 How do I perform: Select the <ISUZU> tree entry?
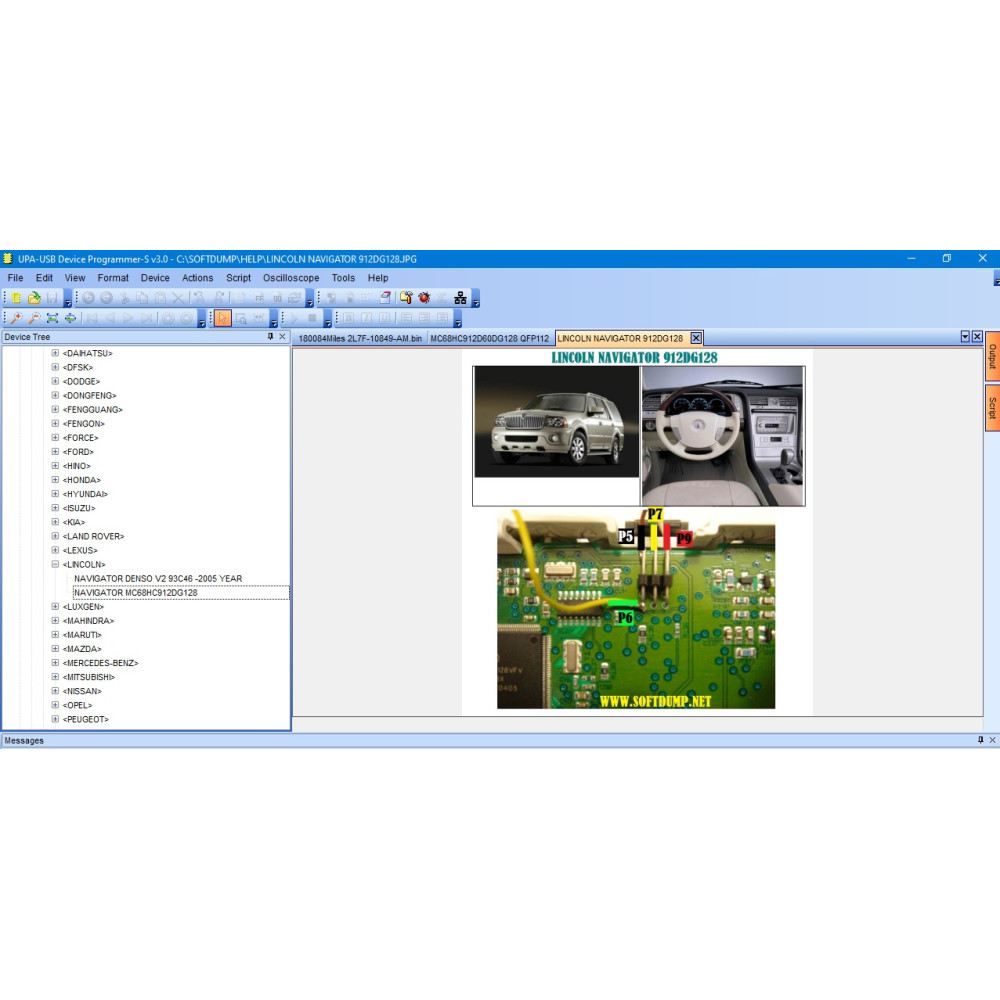pos(79,508)
